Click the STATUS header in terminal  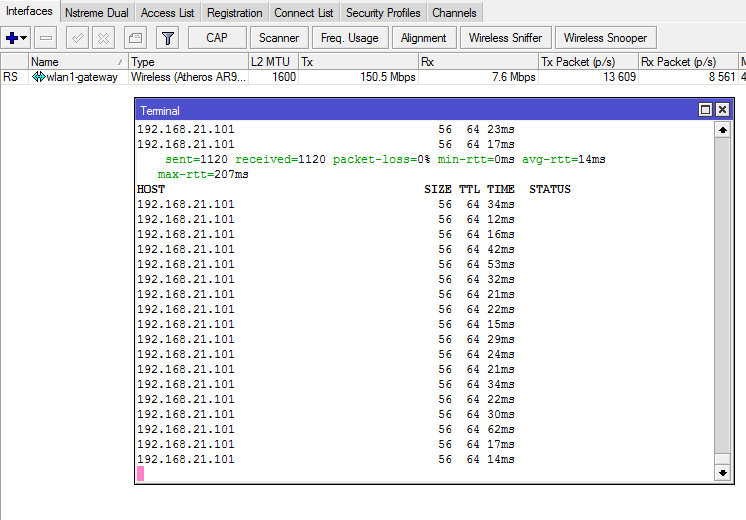tap(550, 189)
